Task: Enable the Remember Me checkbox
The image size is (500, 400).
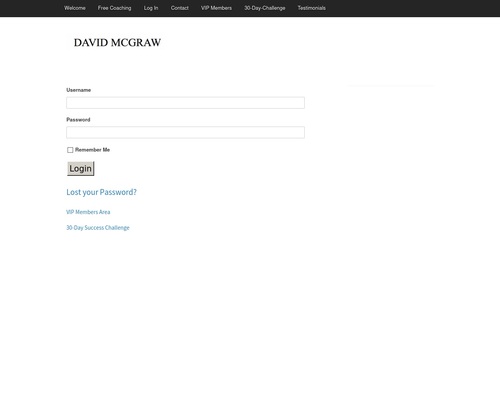Action: [70, 150]
